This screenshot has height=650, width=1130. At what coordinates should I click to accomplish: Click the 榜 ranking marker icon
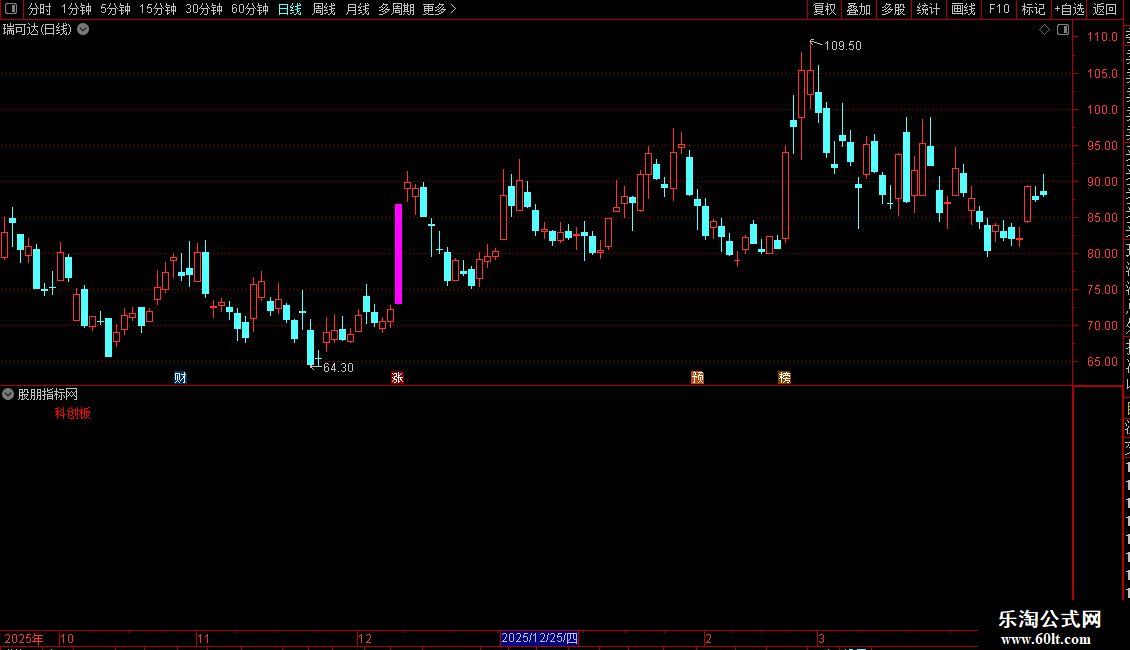(x=785, y=378)
